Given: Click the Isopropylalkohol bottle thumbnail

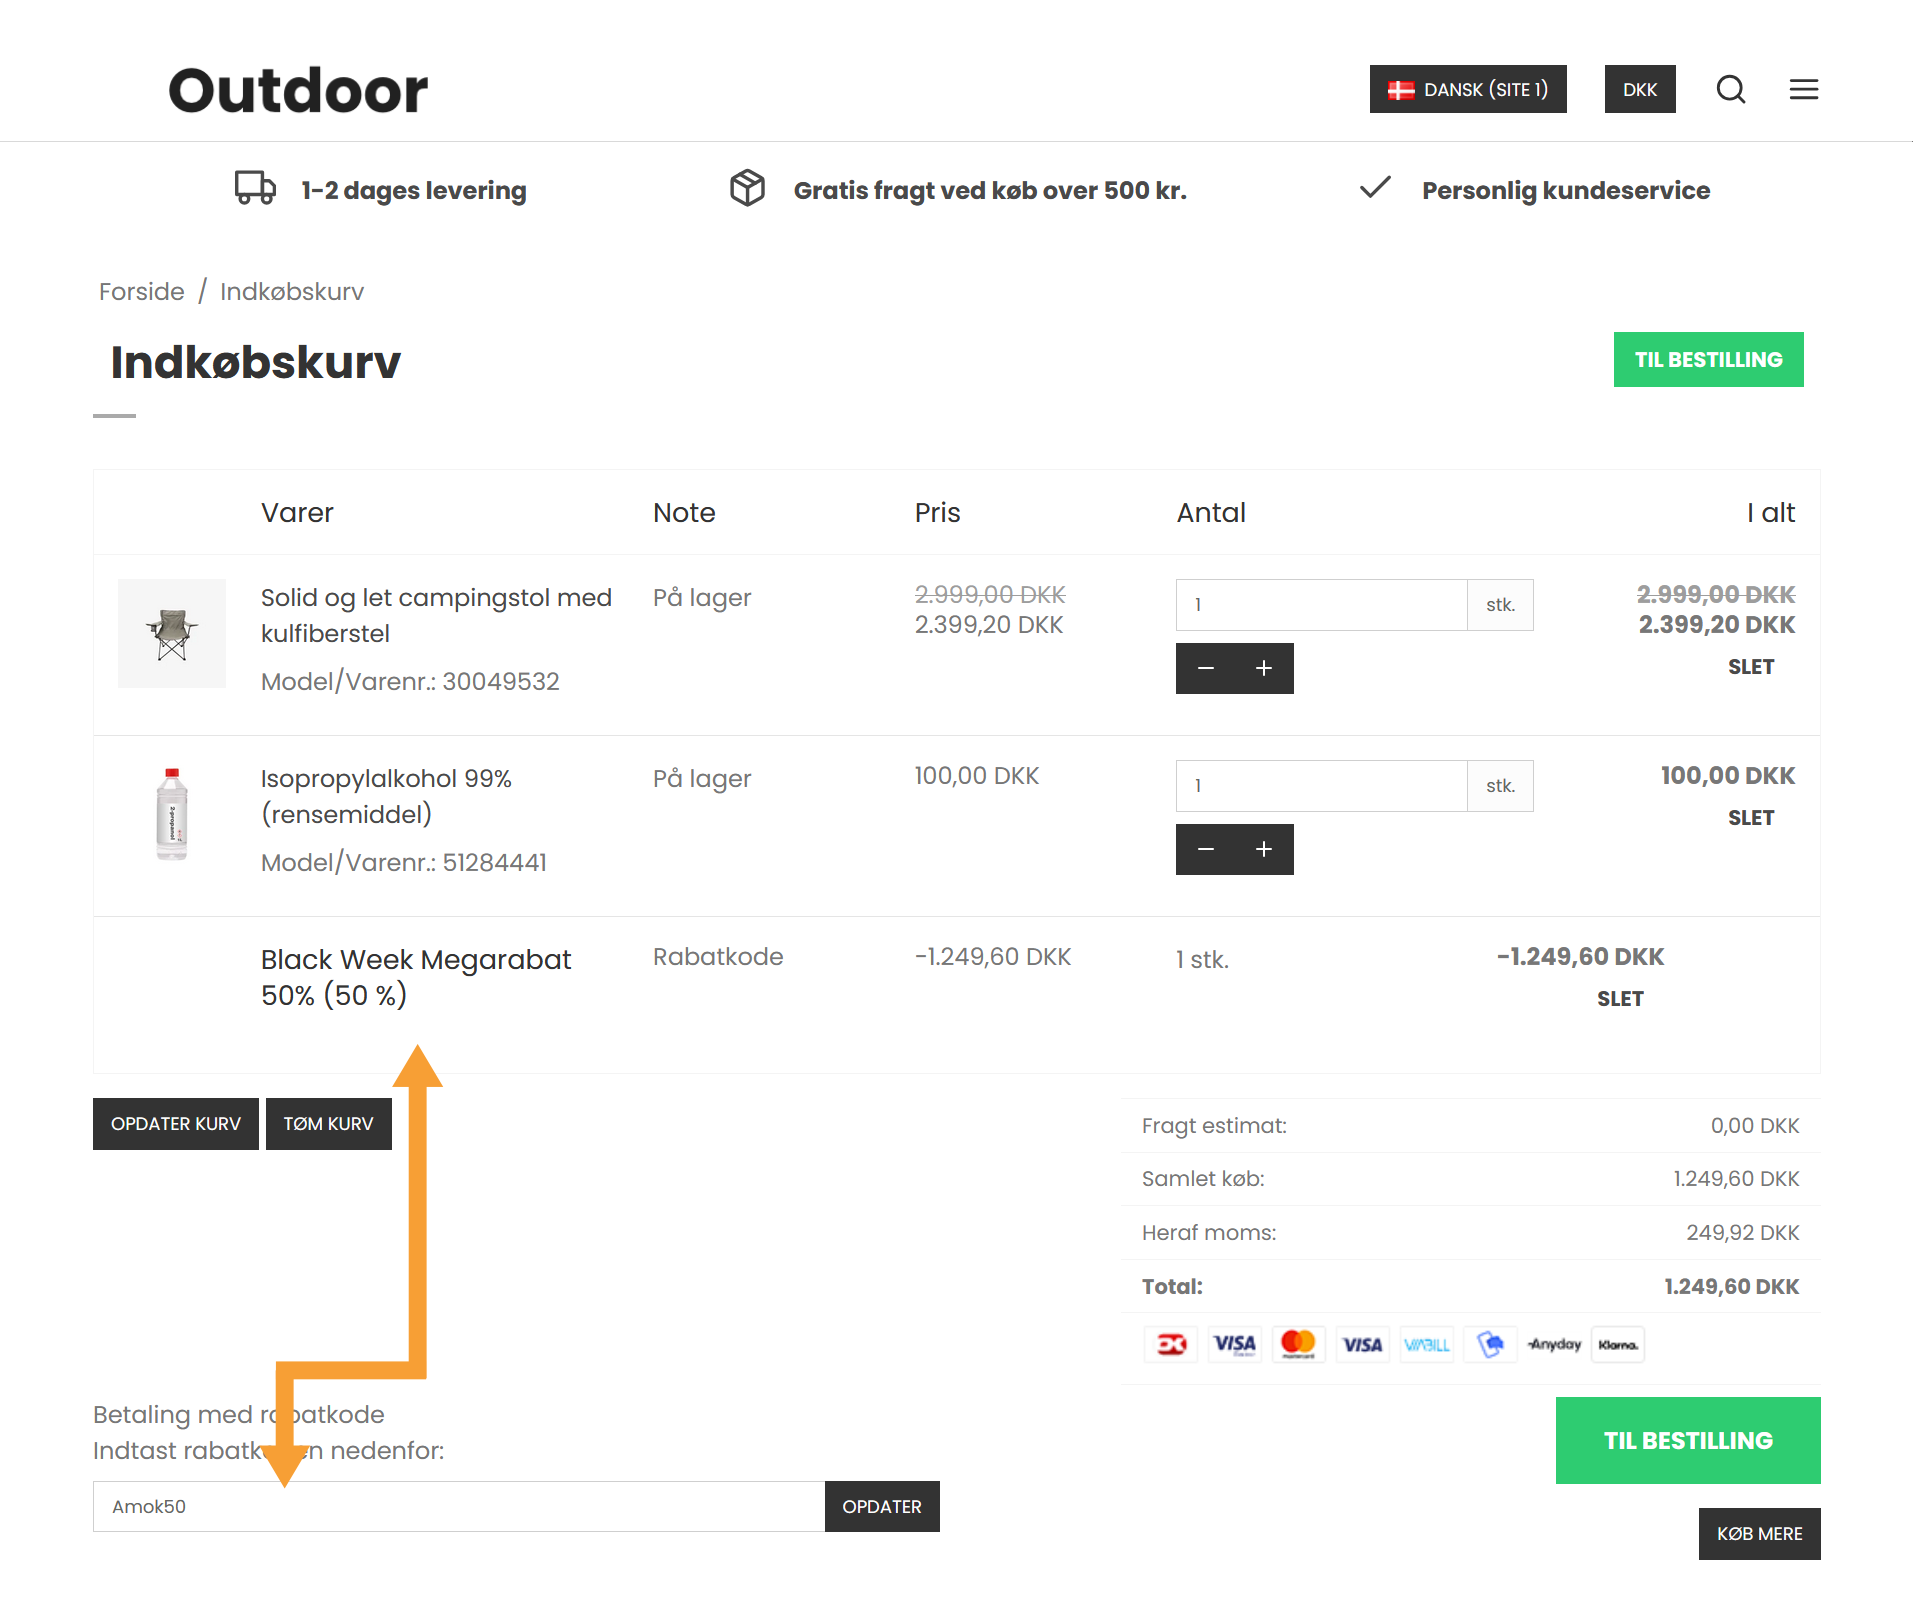Looking at the screenshot, I should point(172,814).
